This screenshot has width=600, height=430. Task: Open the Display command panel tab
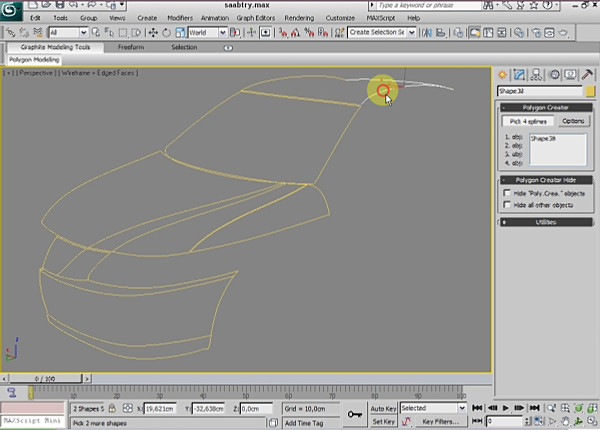pyautogui.click(x=570, y=75)
